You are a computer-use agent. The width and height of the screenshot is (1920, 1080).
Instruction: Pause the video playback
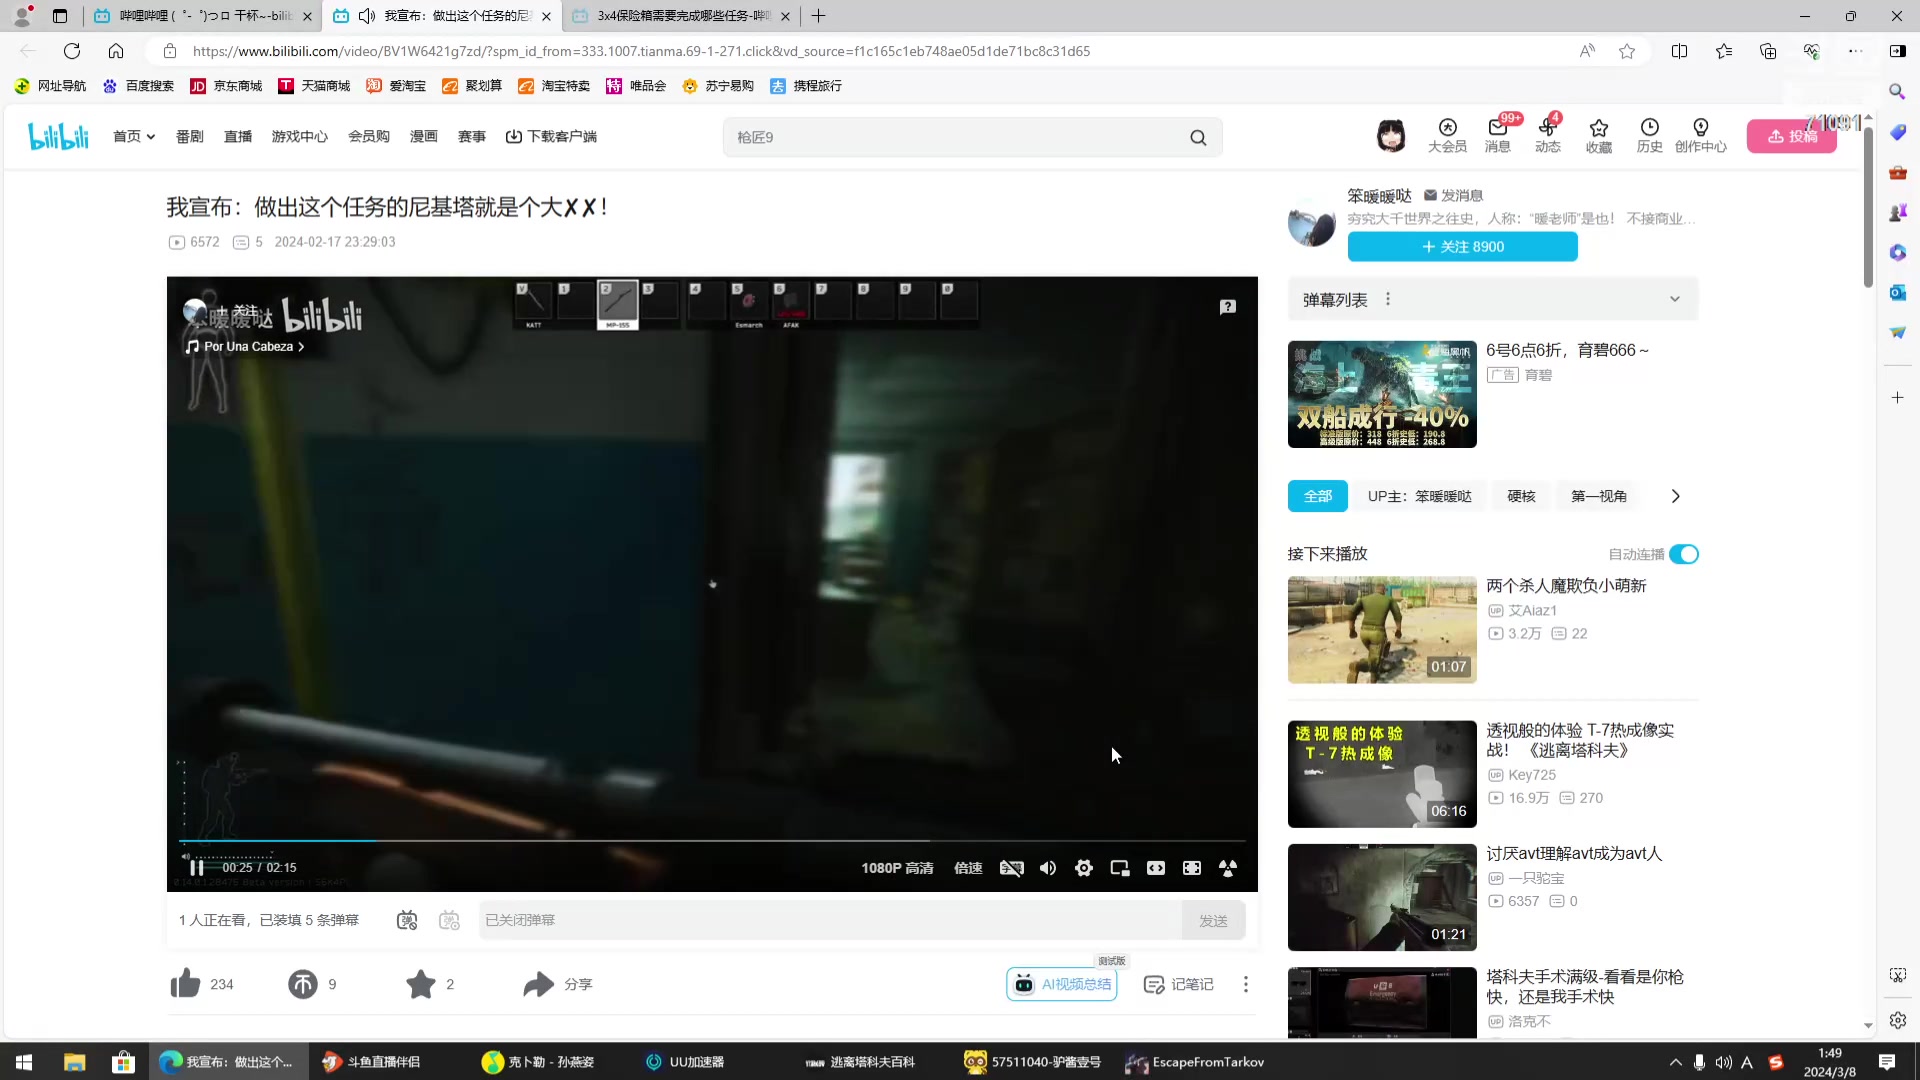197,868
